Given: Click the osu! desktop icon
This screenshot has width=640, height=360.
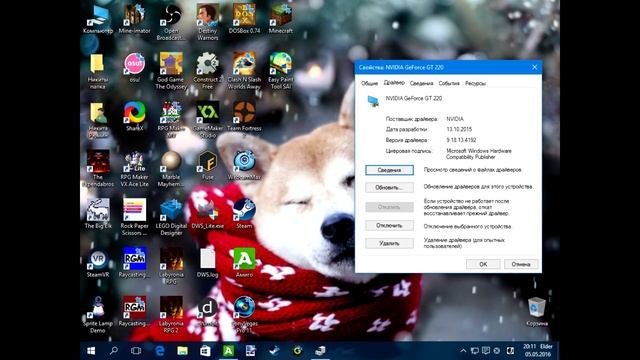Looking at the screenshot, I should (x=134, y=67).
